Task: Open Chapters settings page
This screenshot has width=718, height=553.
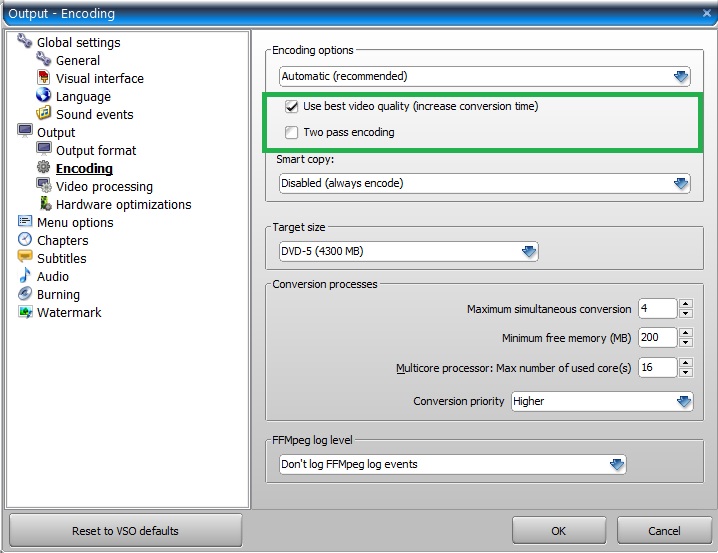Action: point(63,240)
